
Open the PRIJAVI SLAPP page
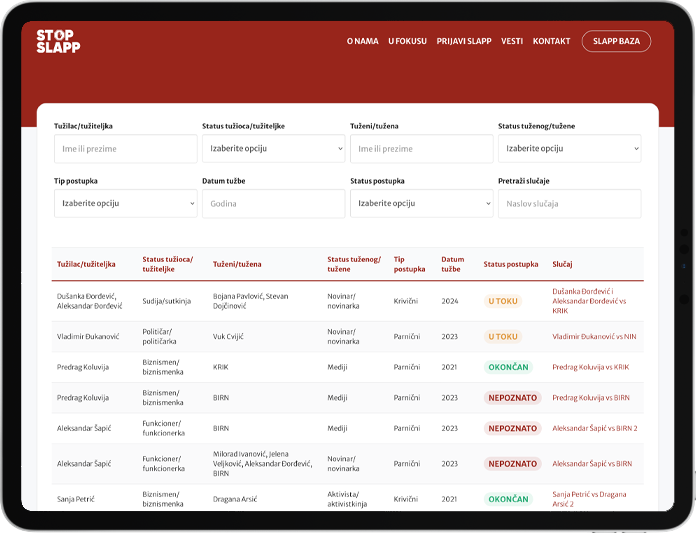(464, 41)
